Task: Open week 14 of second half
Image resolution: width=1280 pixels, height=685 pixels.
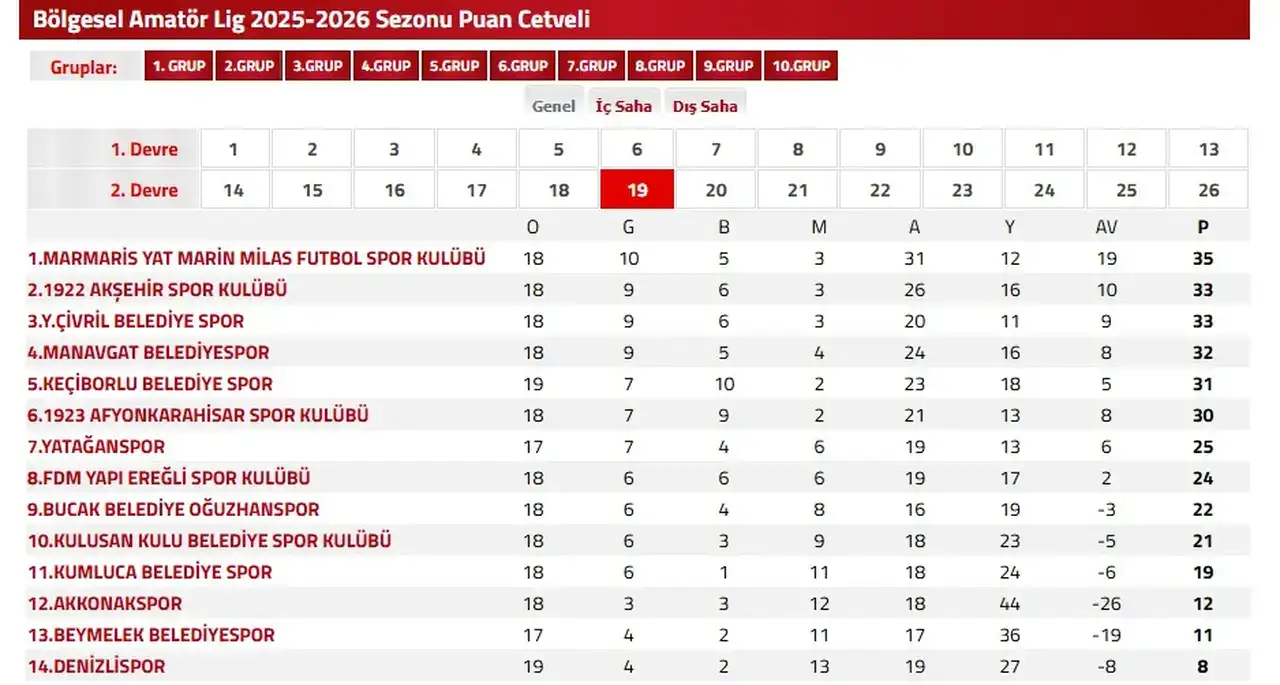Action: click(x=234, y=189)
